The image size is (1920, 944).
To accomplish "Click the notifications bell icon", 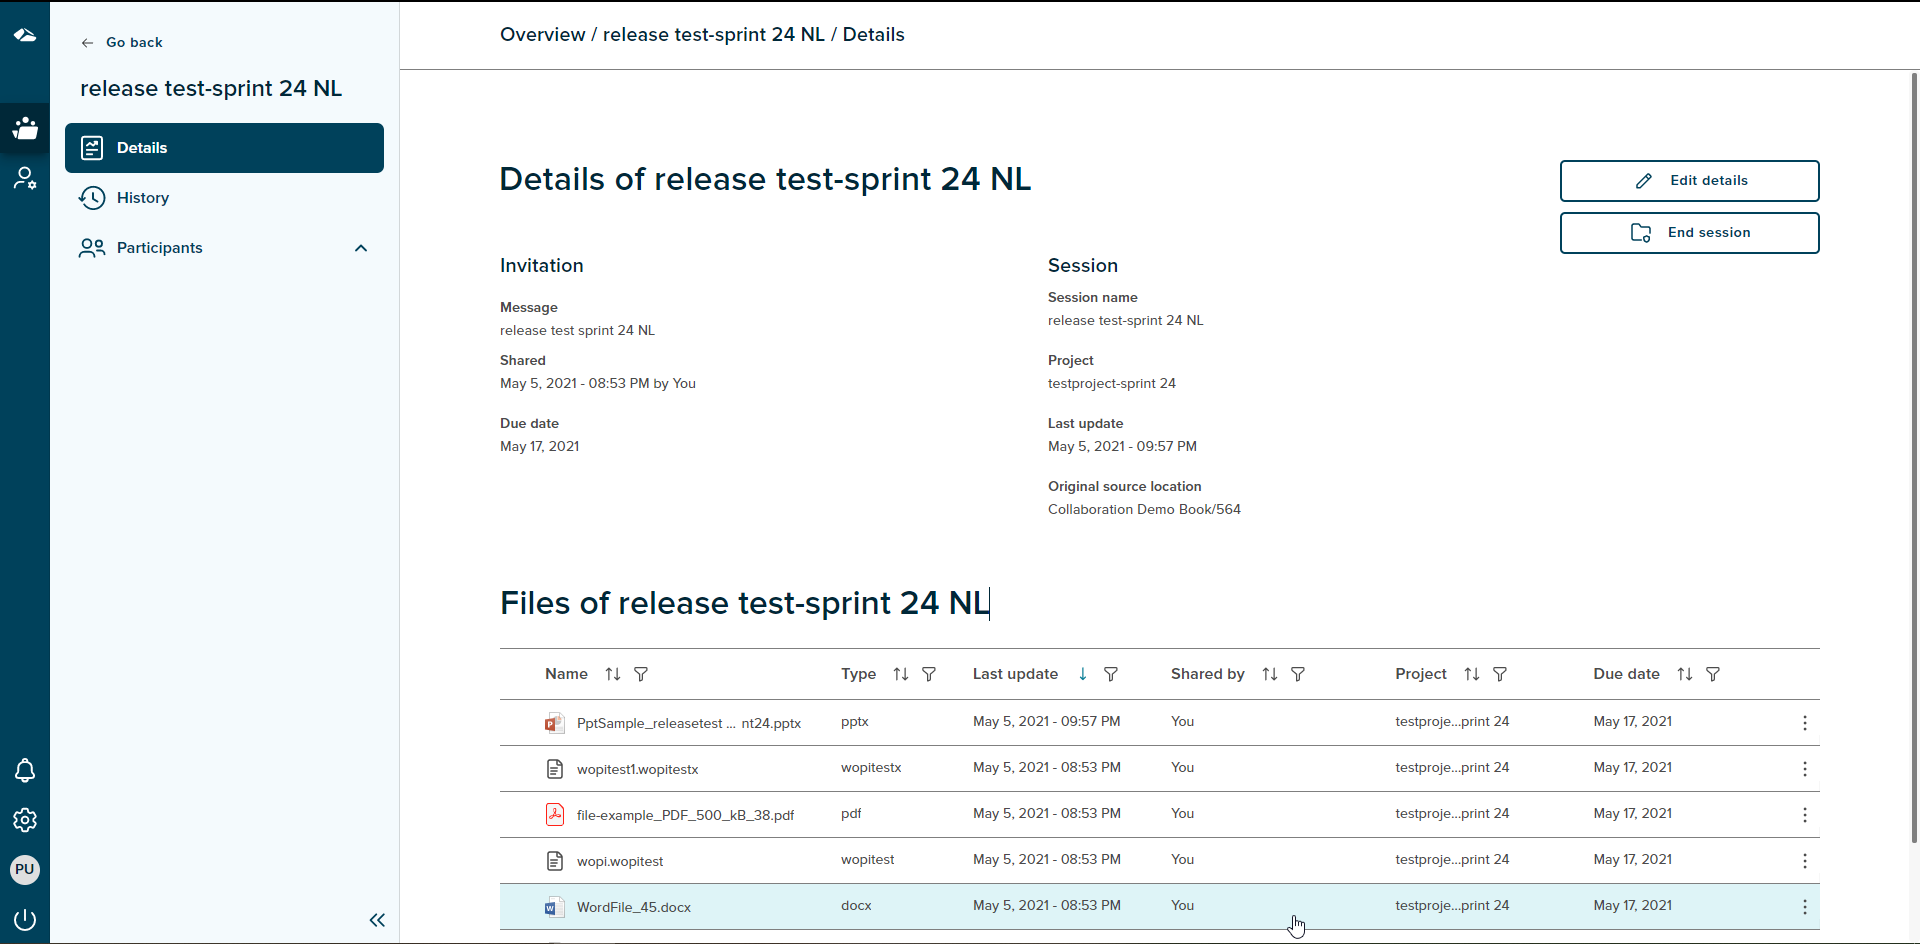I will pos(25,771).
